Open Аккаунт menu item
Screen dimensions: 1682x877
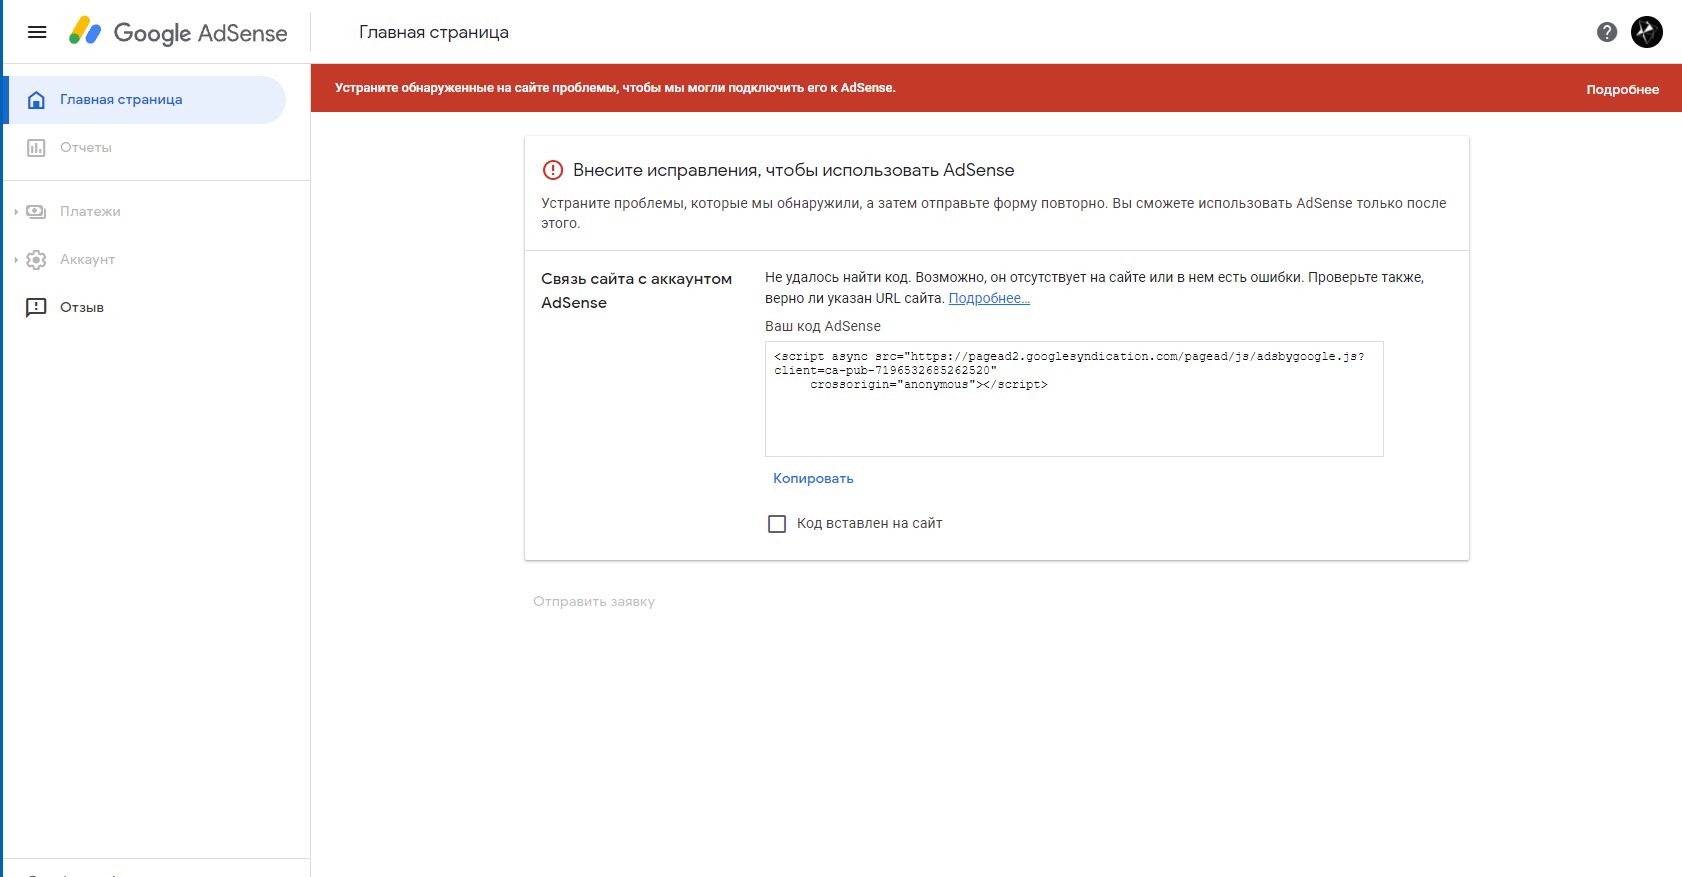pos(87,260)
